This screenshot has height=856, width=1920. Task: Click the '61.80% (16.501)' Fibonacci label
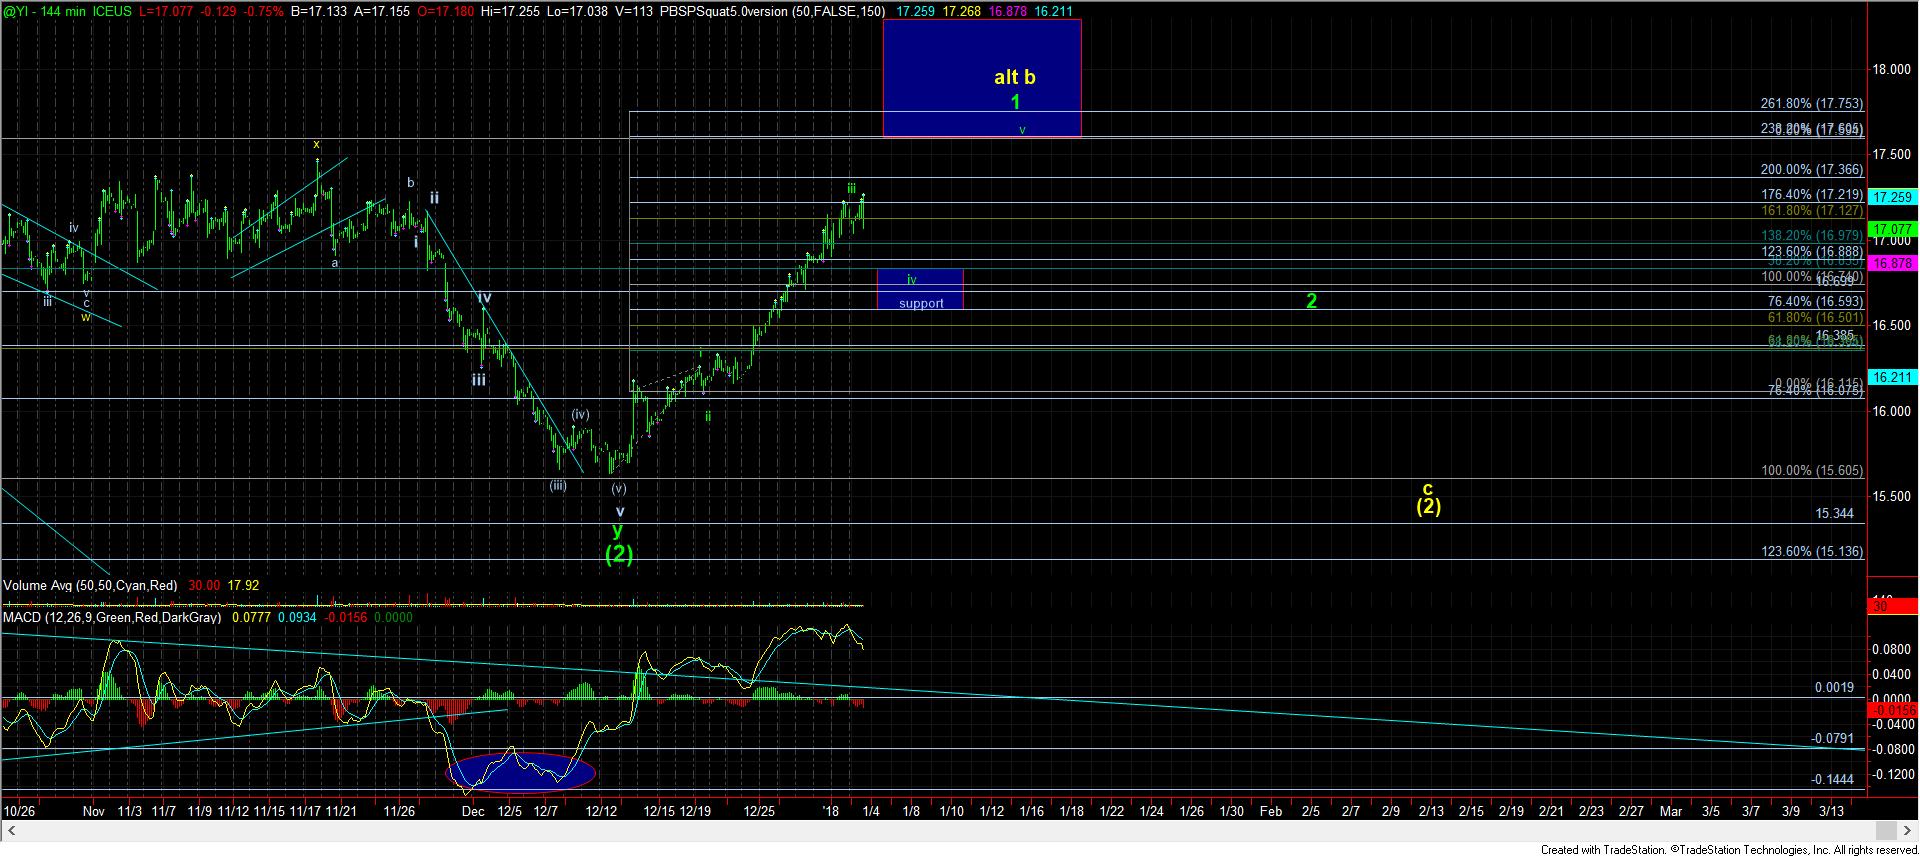click(1815, 318)
